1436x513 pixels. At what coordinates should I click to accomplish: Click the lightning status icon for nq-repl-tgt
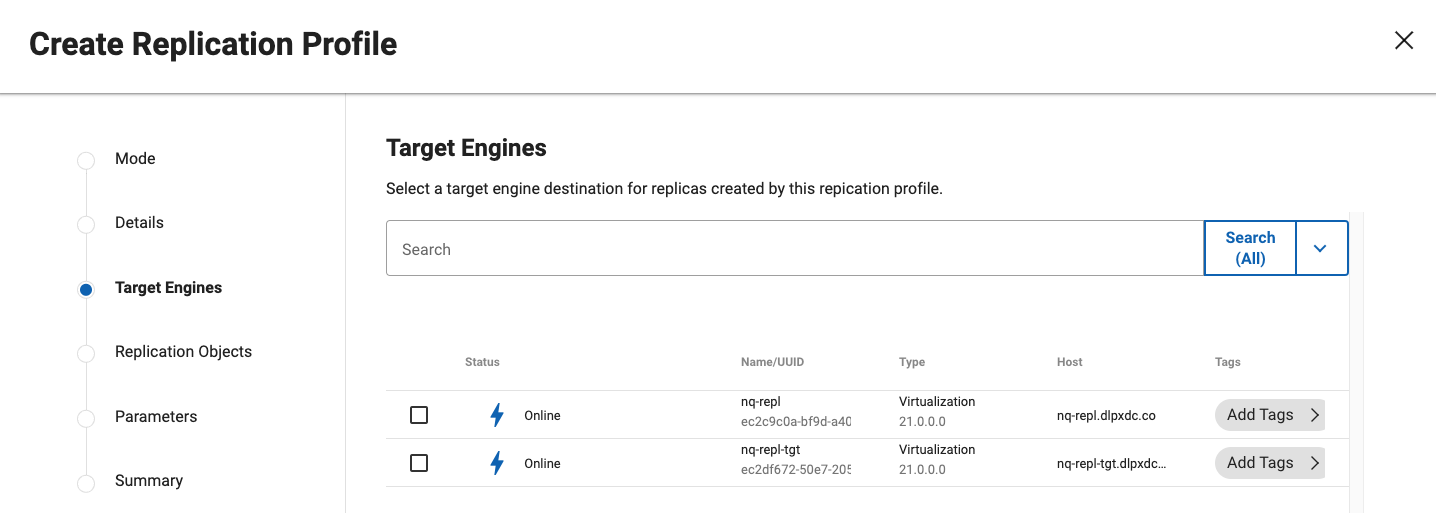(497, 463)
